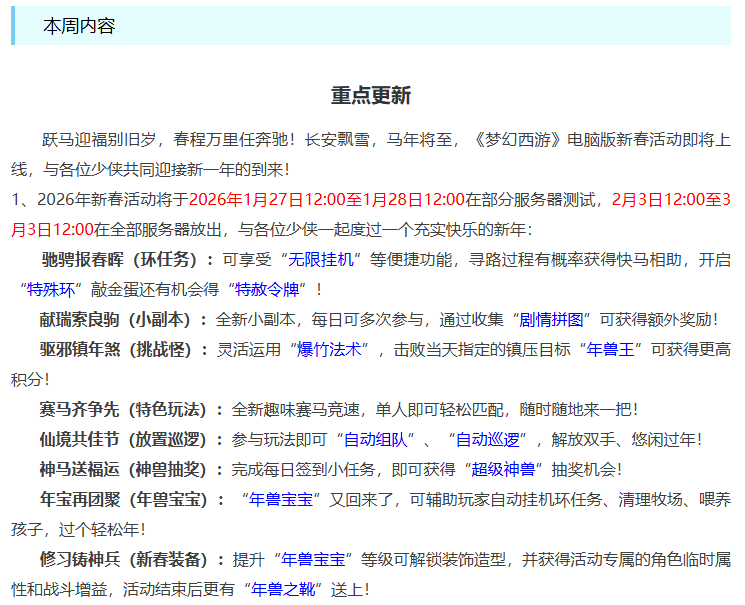Click the bold "神马送福运（神兽抽奖）" heading

(x=134, y=468)
